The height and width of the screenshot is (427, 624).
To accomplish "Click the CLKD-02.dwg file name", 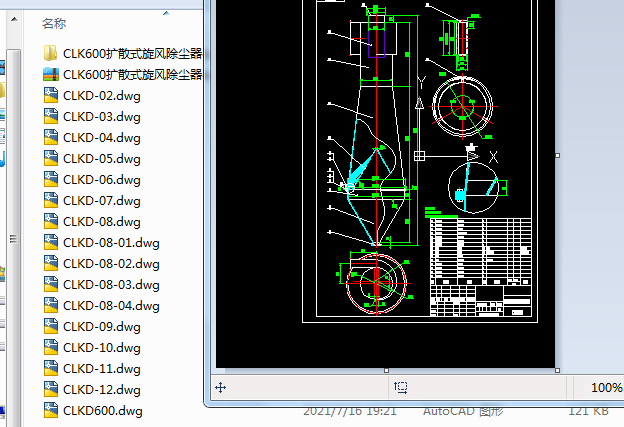I will pyautogui.click(x=102, y=96).
